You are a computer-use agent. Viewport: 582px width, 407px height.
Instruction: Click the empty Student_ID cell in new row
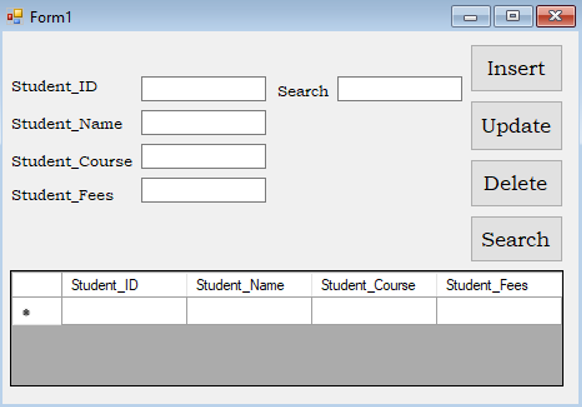(124, 311)
